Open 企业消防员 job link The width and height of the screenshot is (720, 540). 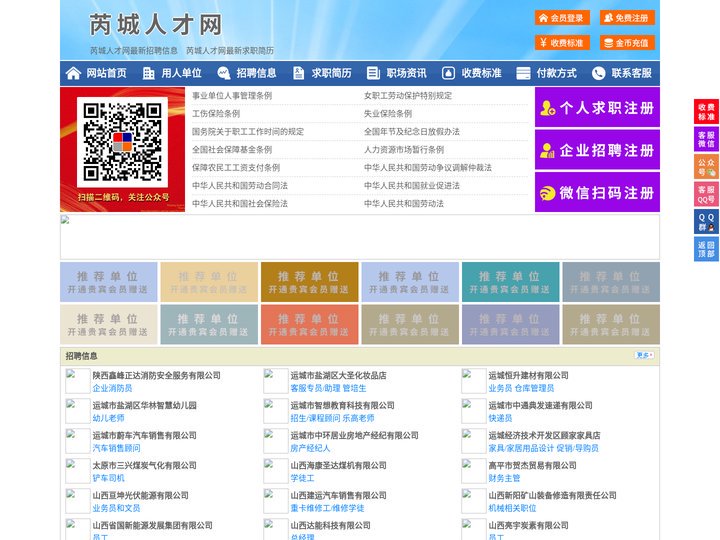click(112, 388)
